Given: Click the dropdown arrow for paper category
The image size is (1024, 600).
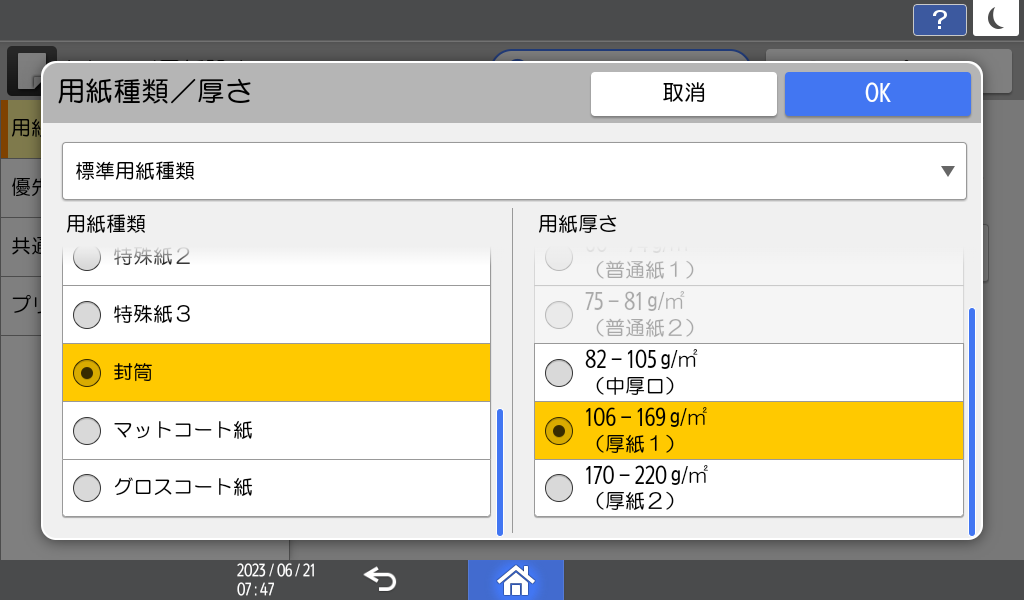Looking at the screenshot, I should click(x=947, y=171).
